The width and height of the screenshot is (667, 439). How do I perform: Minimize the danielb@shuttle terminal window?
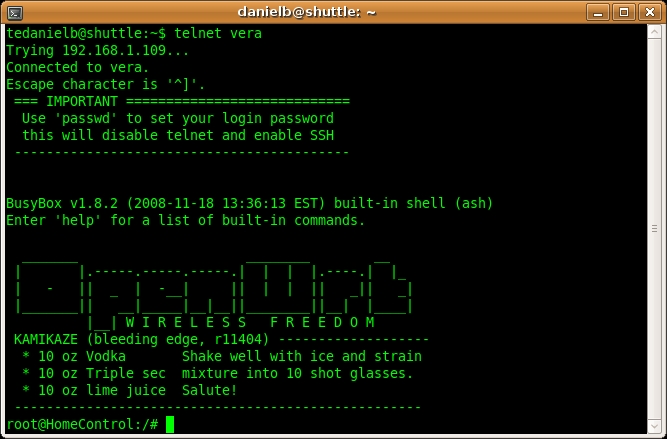[x=598, y=12]
